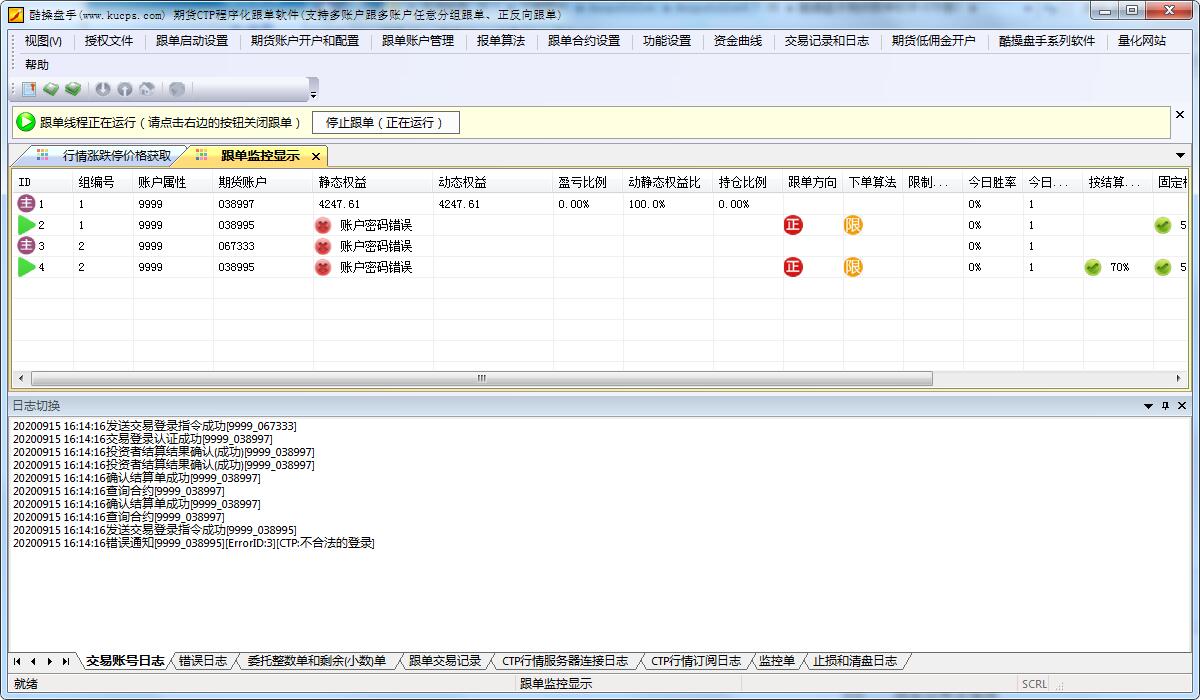Image resolution: width=1200 pixels, height=700 pixels.
Task: Toggle auto-hide pin on the 日志切换 panel
Action: [x=1165, y=406]
